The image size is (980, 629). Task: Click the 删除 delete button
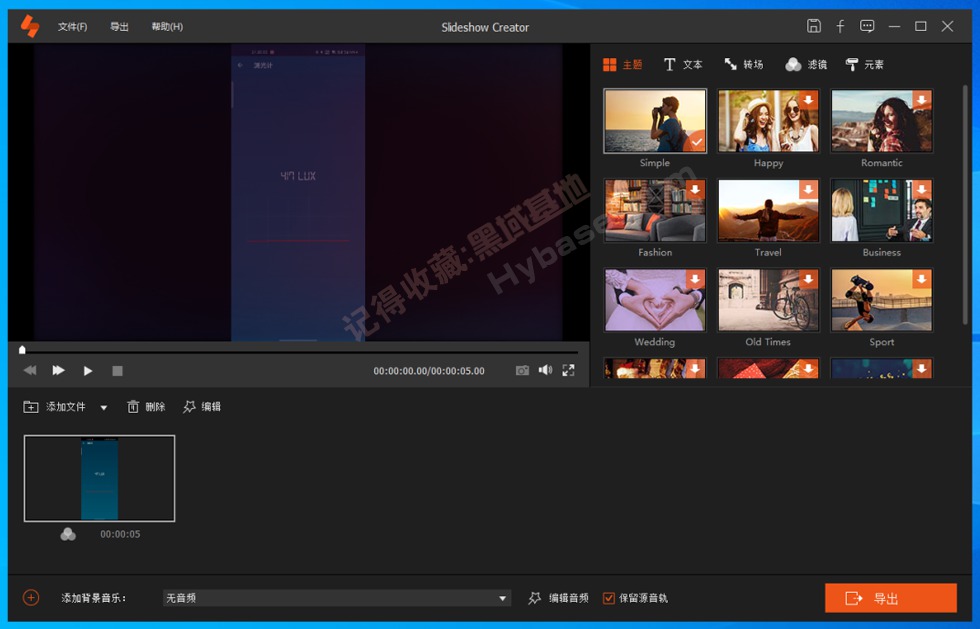coord(146,407)
